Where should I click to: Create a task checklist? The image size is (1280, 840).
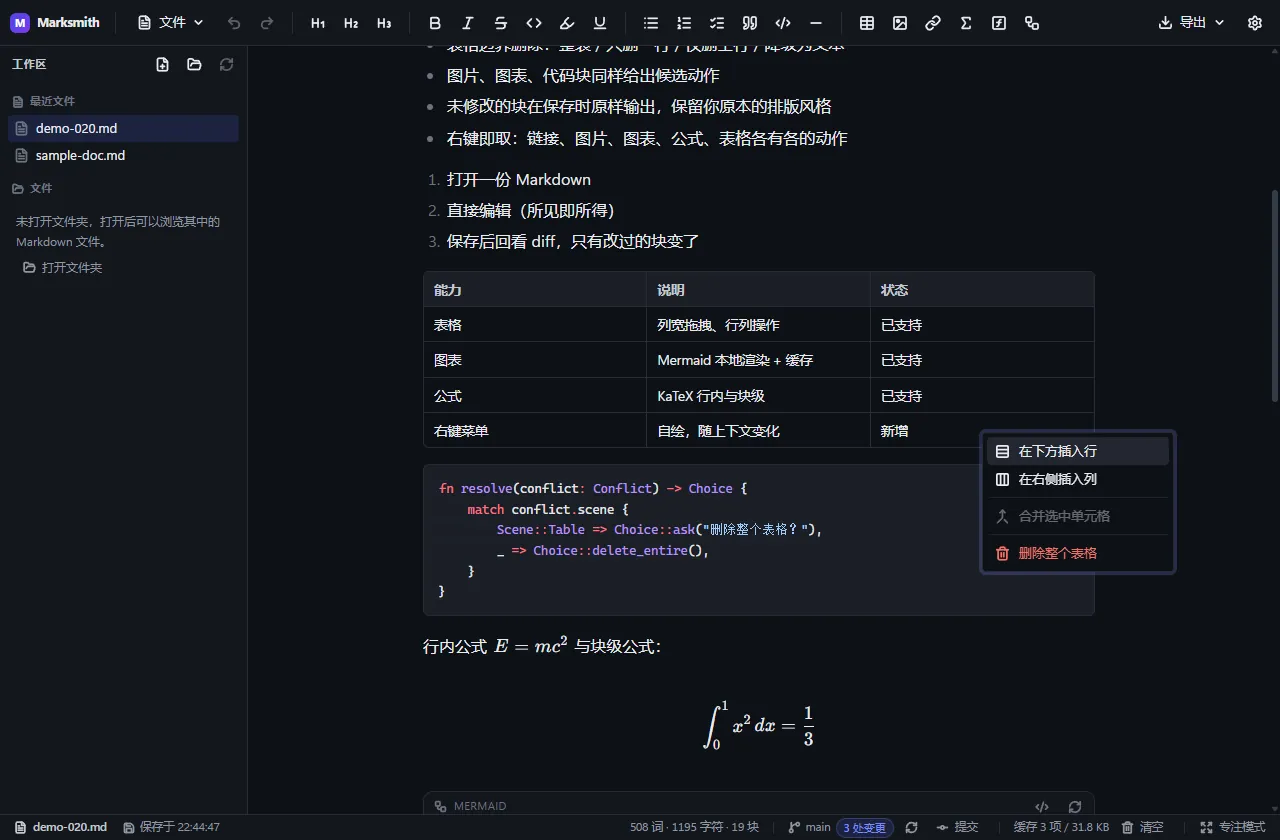(717, 23)
